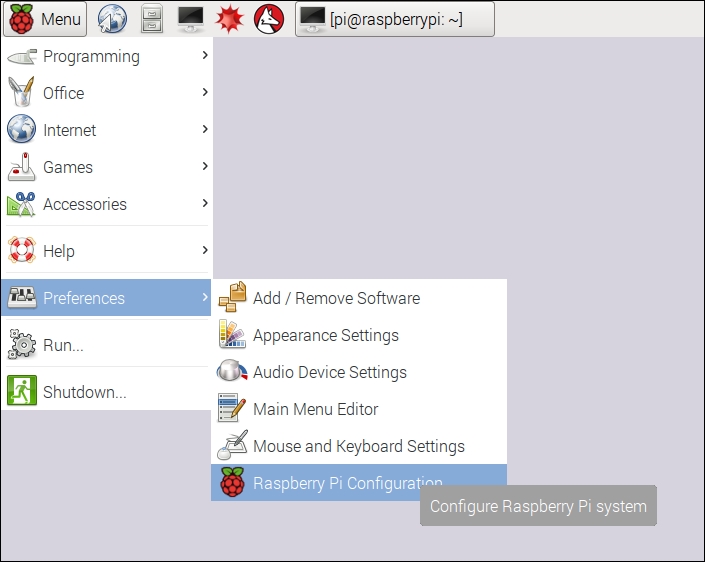The image size is (705, 562).
Task: Click the Accessories scissors icon
Action: [x=21, y=204]
